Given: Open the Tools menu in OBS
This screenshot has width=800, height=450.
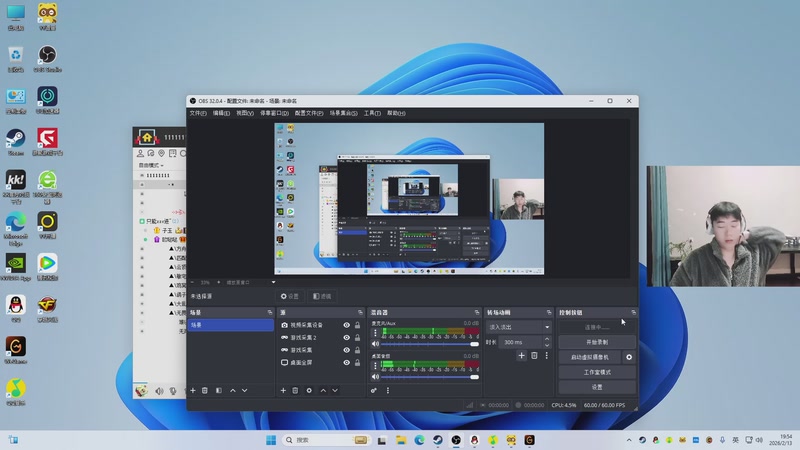Looking at the screenshot, I should coord(372,113).
